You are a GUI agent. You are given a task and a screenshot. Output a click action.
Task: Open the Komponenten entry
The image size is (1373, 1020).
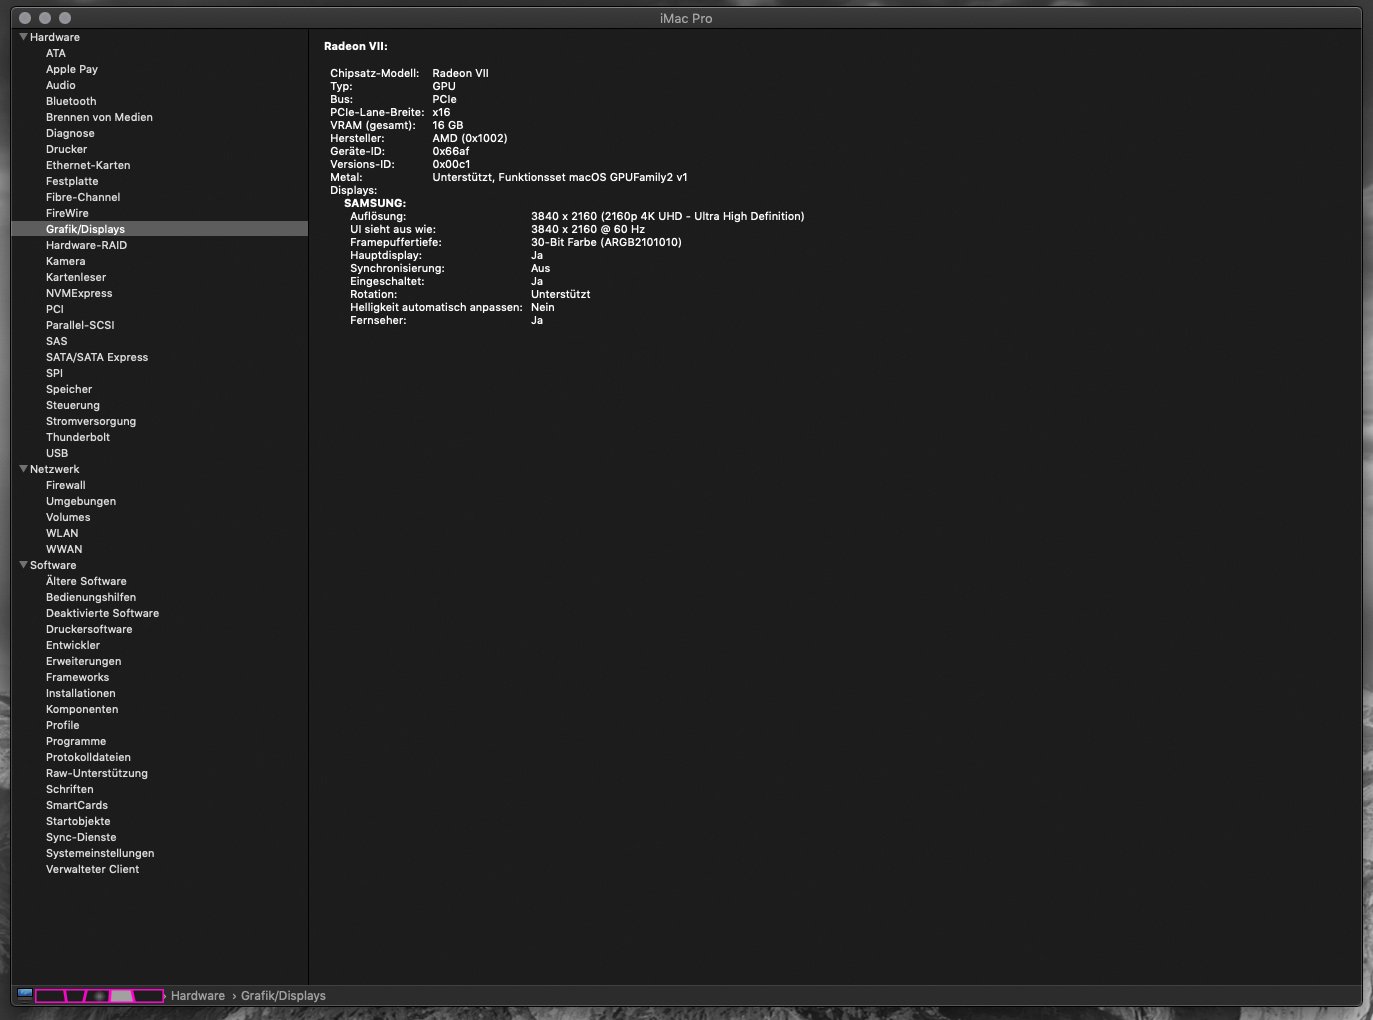(82, 709)
